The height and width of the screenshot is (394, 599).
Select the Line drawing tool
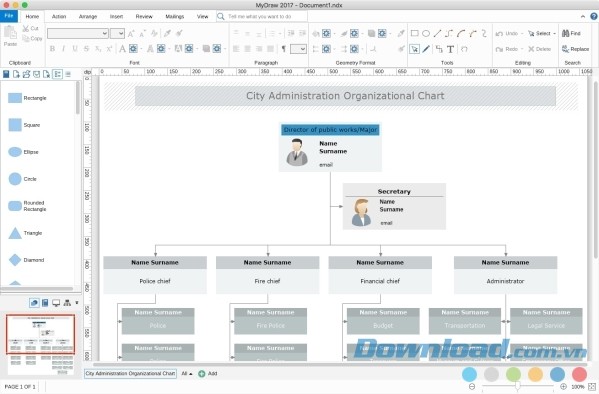pos(437,34)
